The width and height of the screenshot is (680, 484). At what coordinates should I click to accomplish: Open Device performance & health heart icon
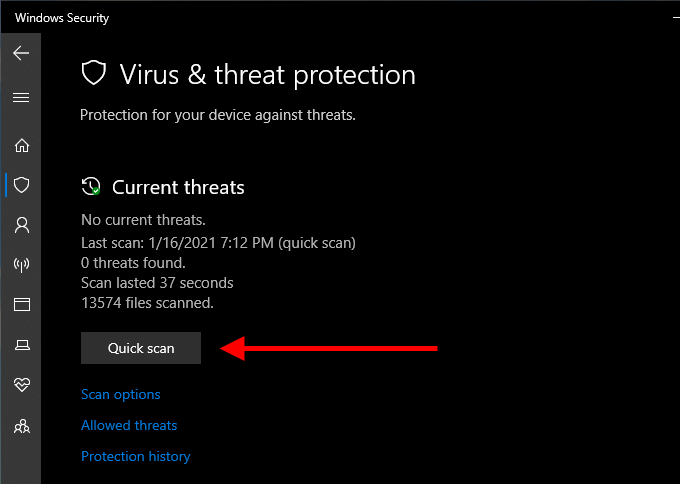click(x=21, y=385)
